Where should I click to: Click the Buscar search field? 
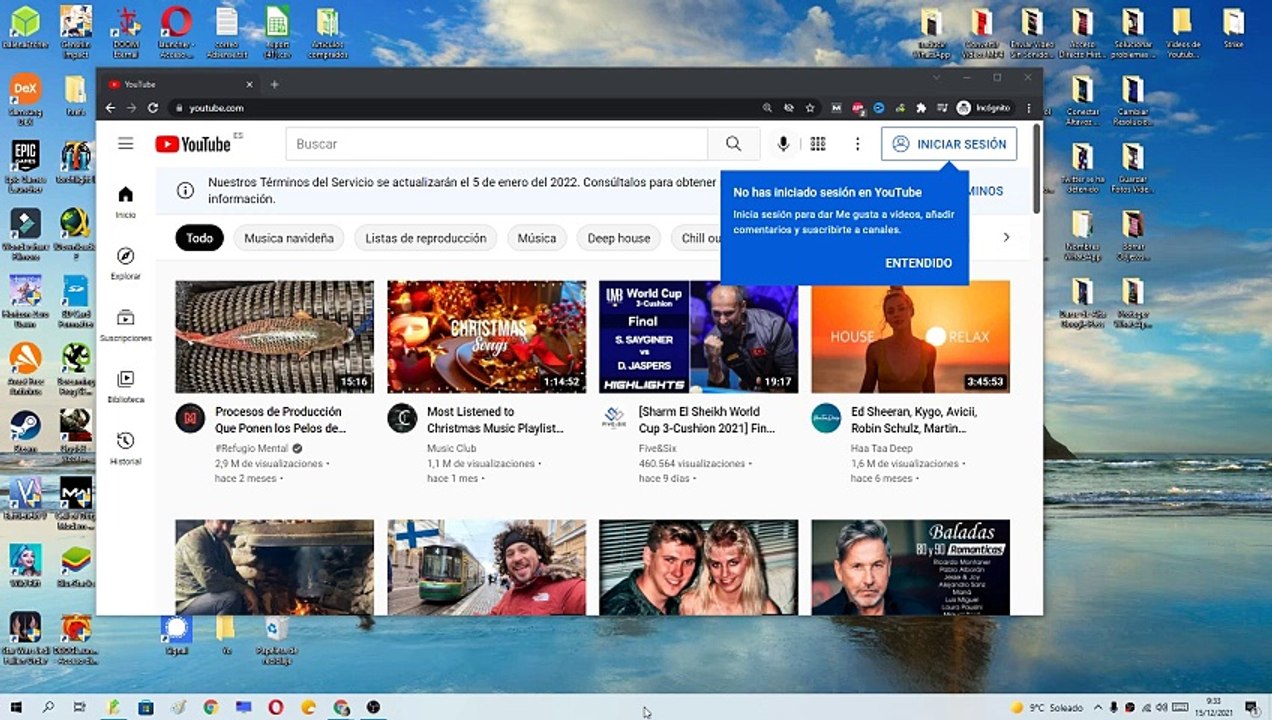[x=496, y=144]
